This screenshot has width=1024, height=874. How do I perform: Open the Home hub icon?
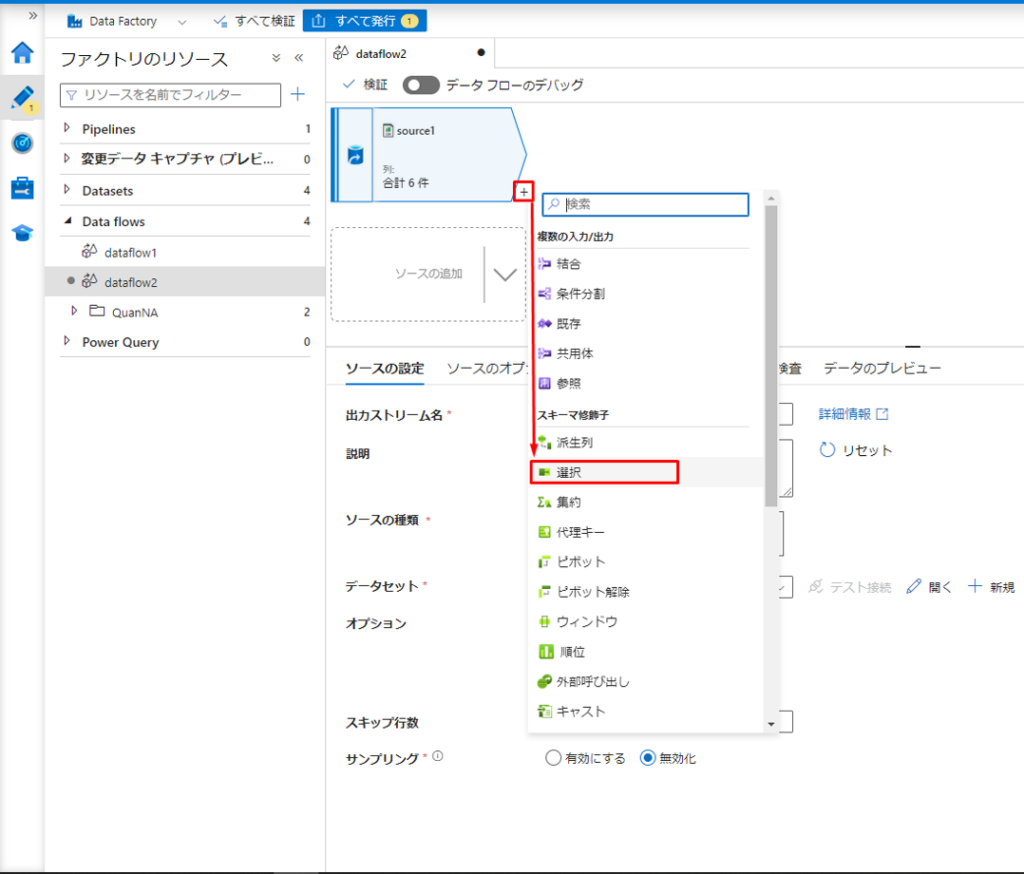(22, 53)
